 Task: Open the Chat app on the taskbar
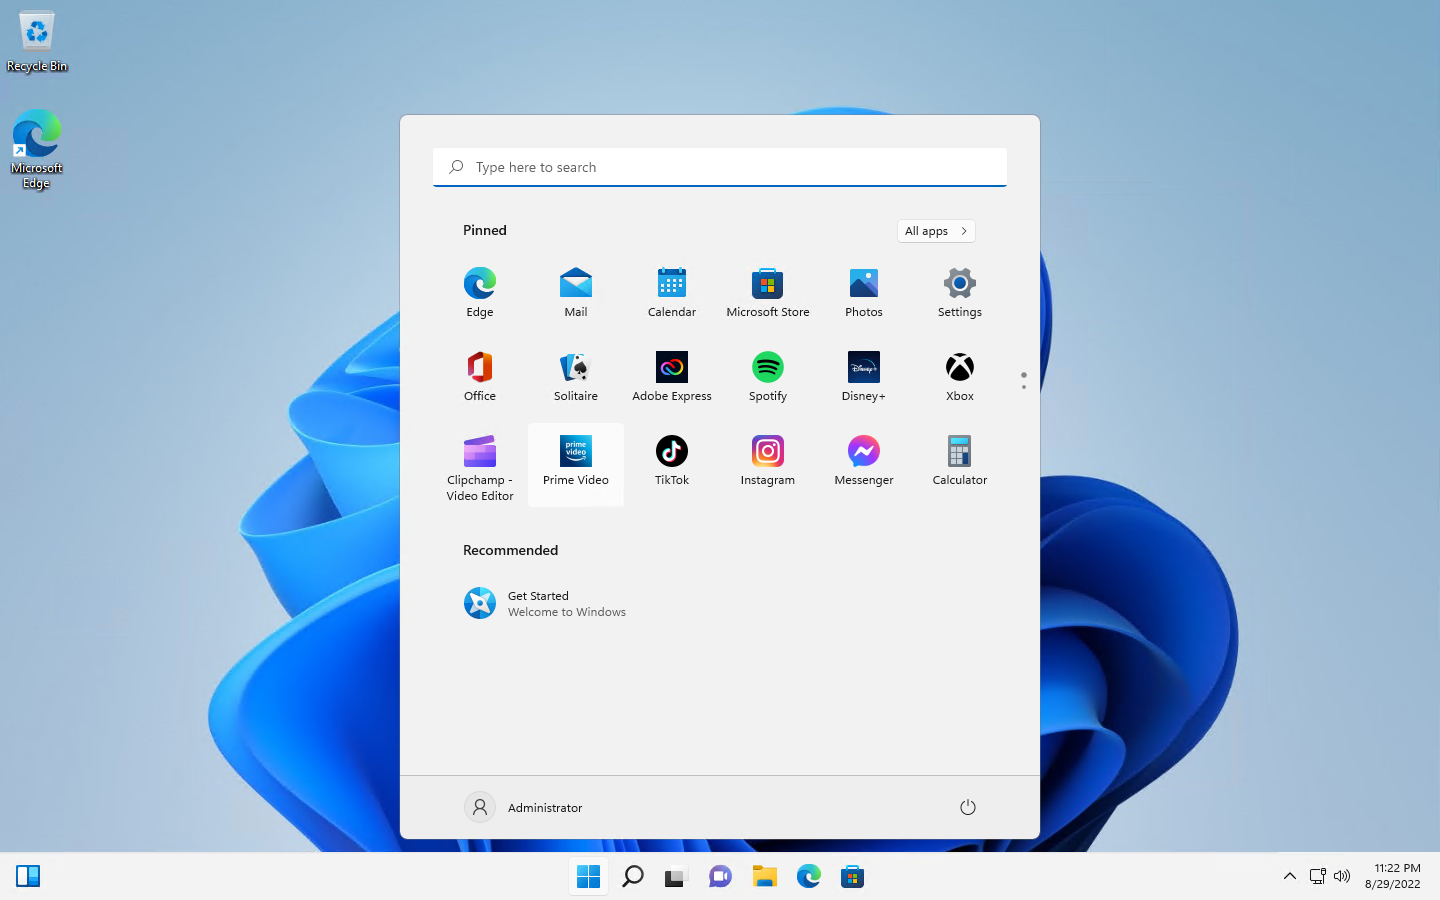[721, 877]
